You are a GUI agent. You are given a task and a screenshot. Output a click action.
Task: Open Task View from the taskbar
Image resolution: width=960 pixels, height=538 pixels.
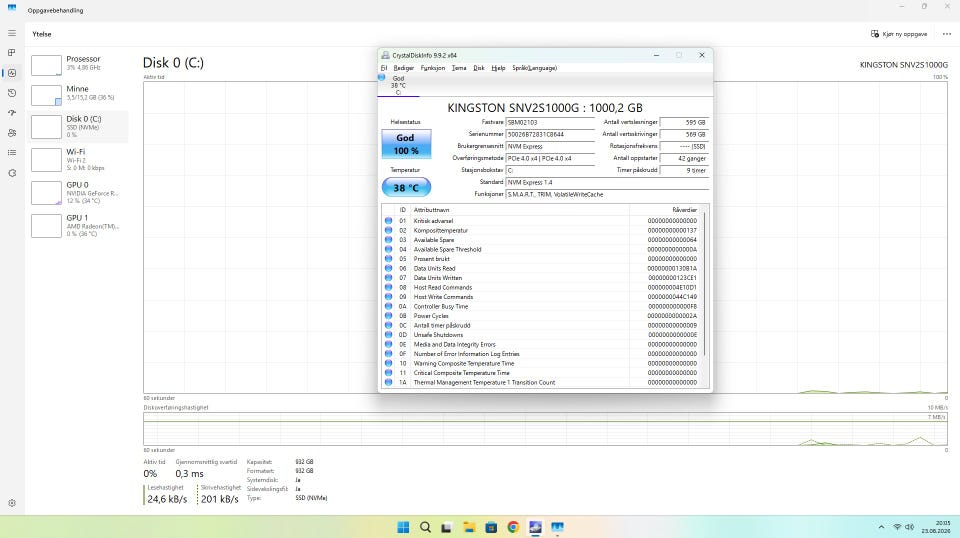pyautogui.click(x=447, y=527)
